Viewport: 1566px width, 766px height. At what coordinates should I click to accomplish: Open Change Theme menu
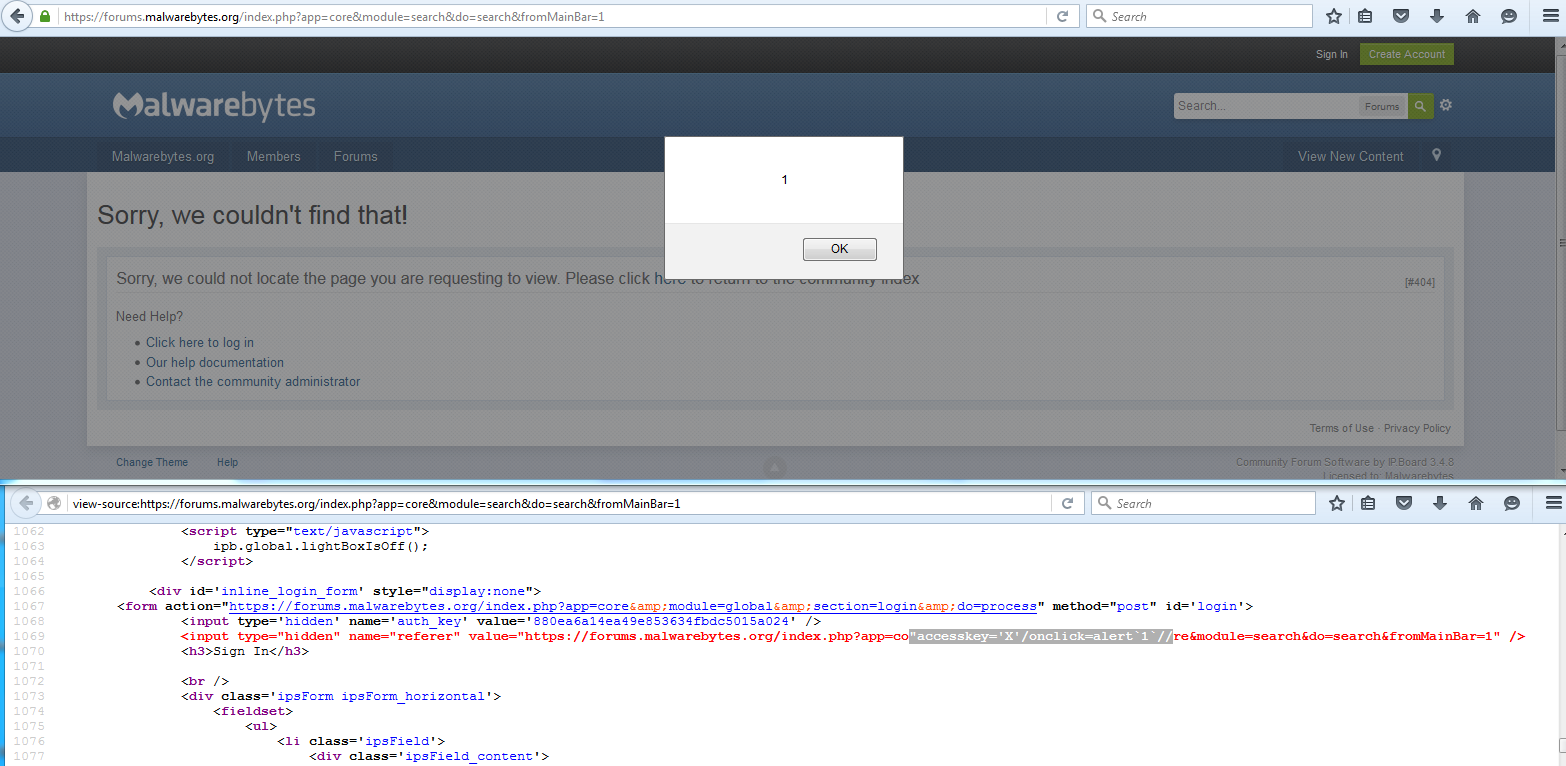pyautogui.click(x=152, y=462)
